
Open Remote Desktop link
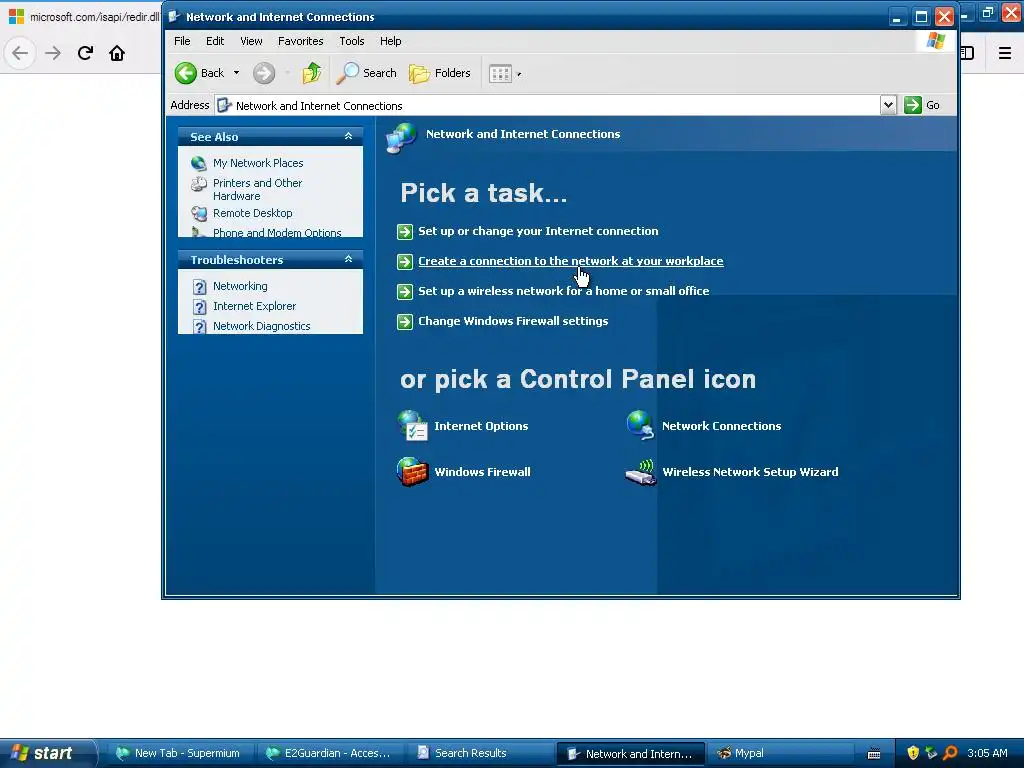click(x=252, y=213)
